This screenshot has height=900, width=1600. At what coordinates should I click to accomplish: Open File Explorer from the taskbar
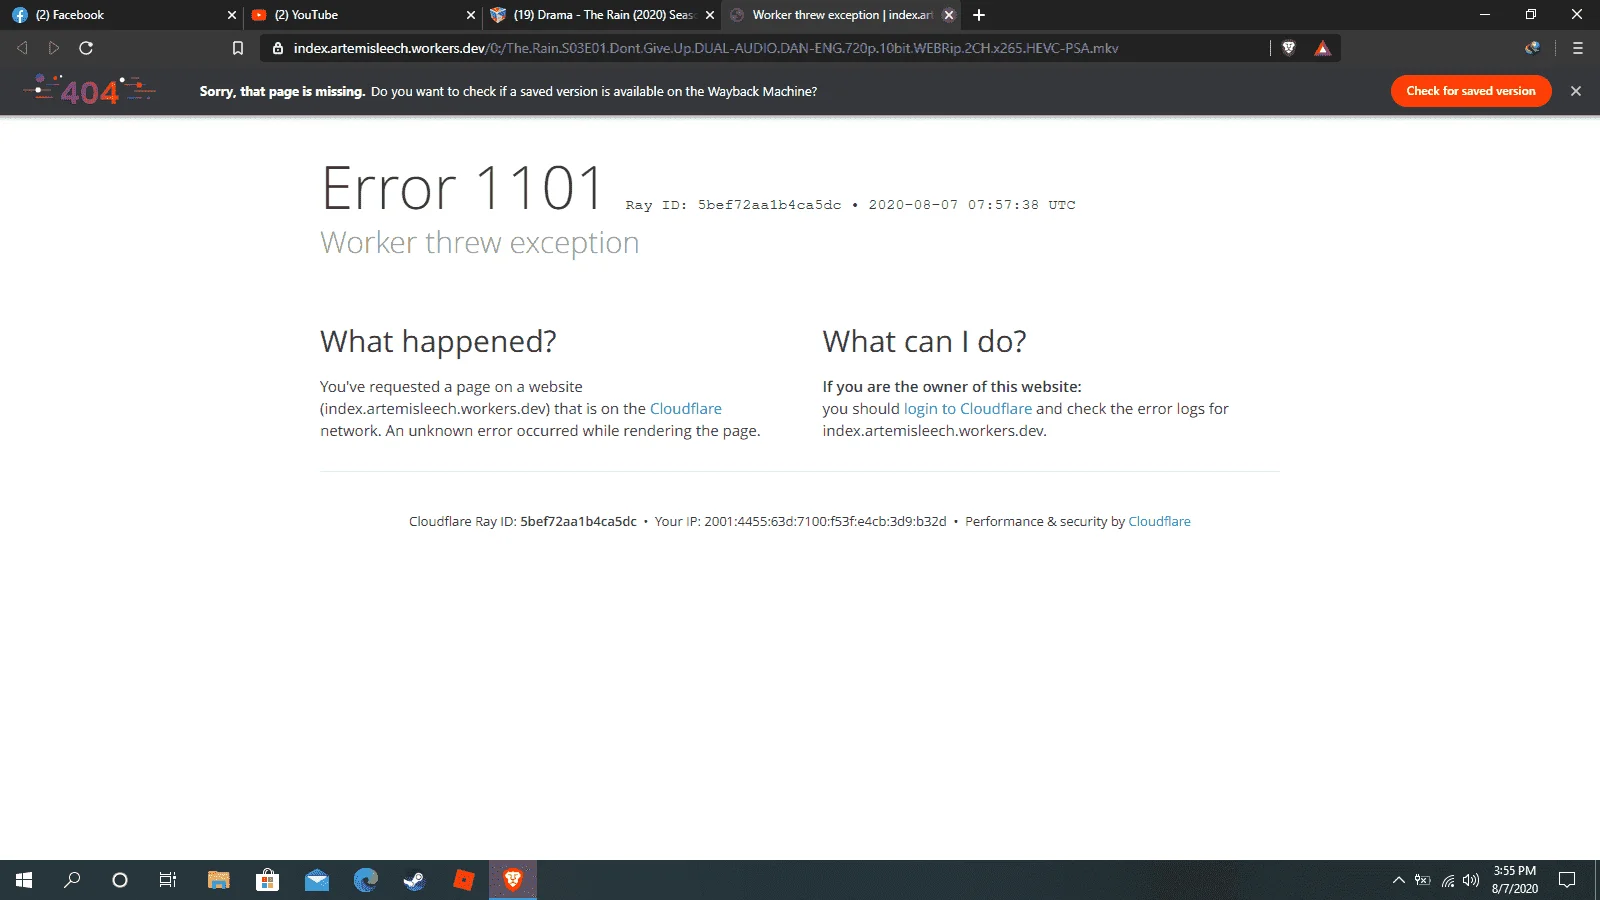pos(219,880)
